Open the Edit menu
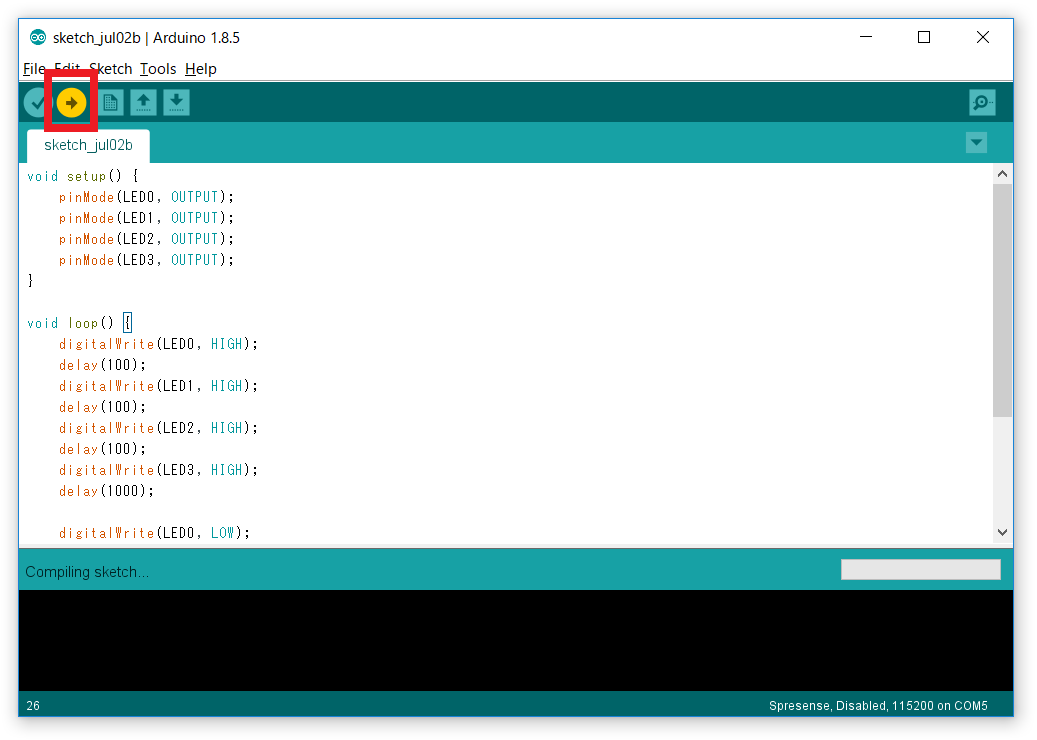 pyautogui.click(x=67, y=69)
